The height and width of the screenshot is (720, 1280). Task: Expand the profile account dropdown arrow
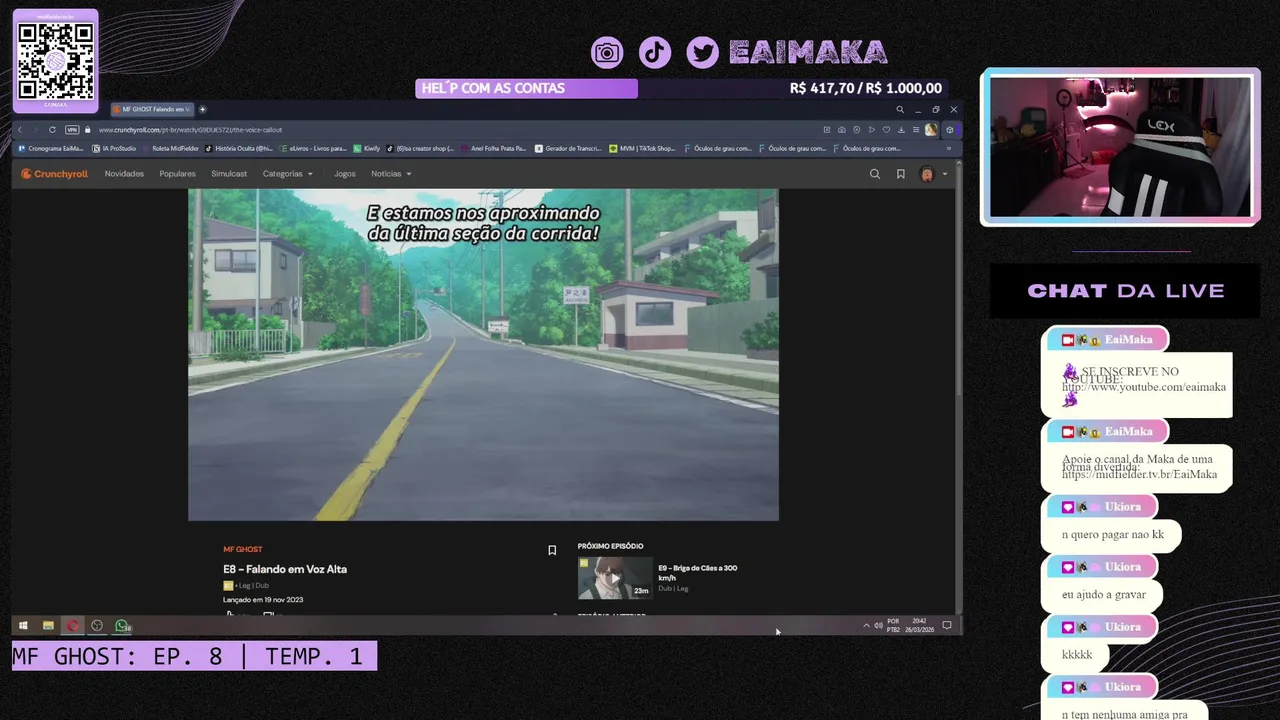(945, 174)
